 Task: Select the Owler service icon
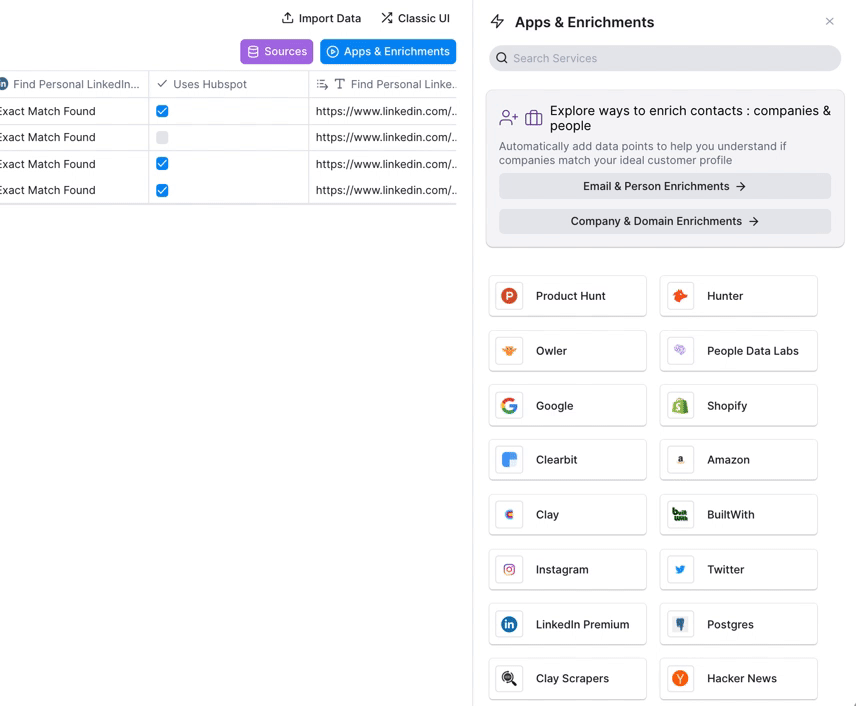coord(509,351)
